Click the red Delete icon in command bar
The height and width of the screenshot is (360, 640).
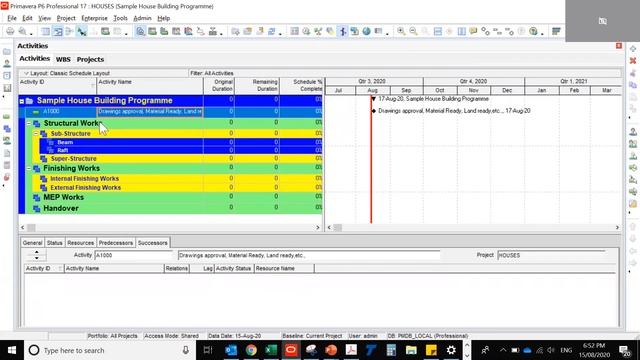click(x=633, y=61)
